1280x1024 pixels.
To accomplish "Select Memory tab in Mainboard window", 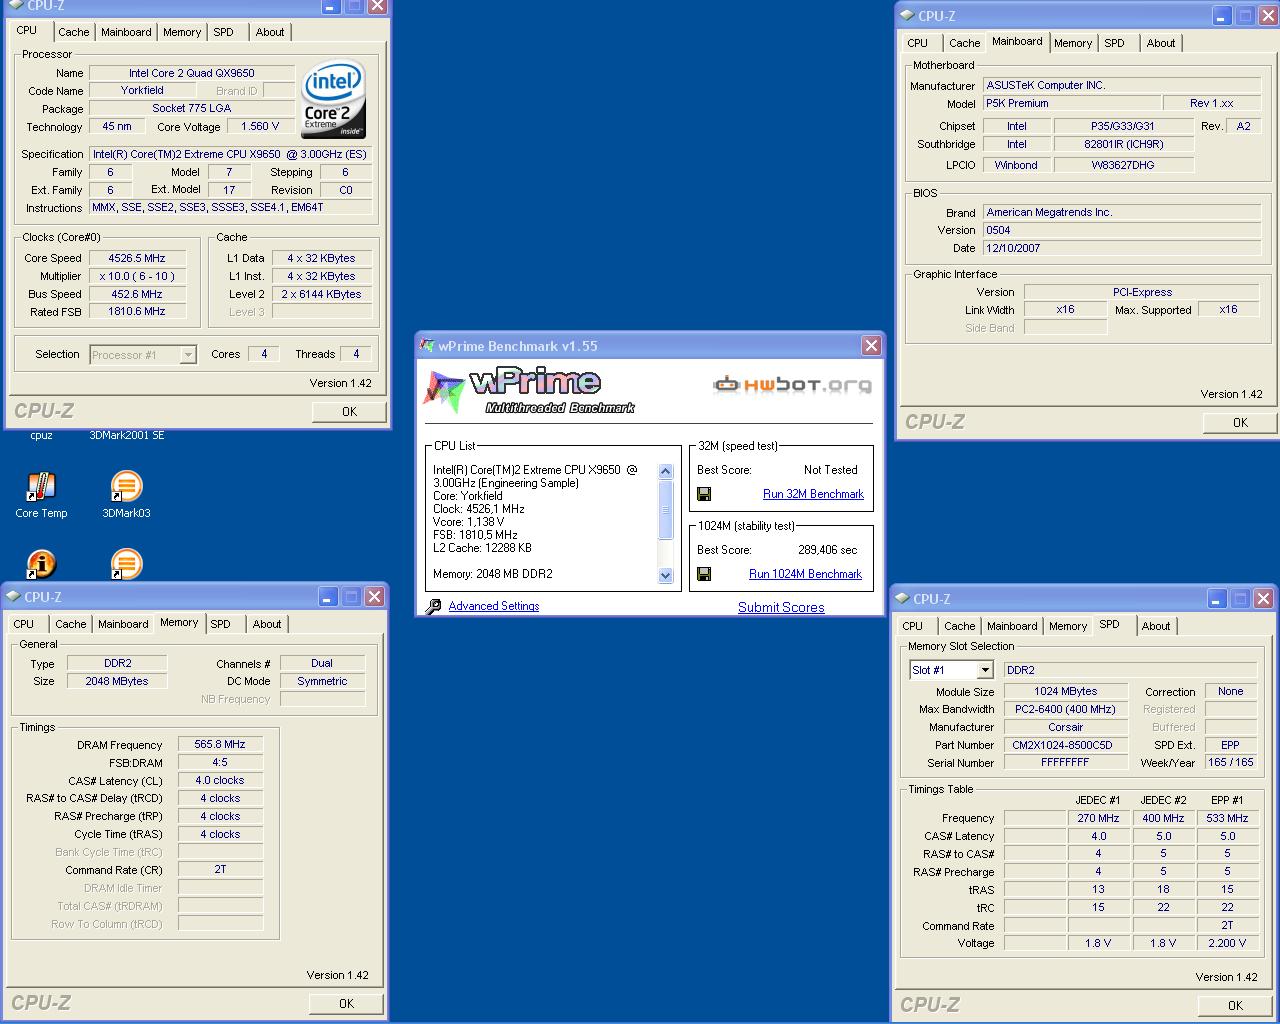I will tap(1073, 43).
